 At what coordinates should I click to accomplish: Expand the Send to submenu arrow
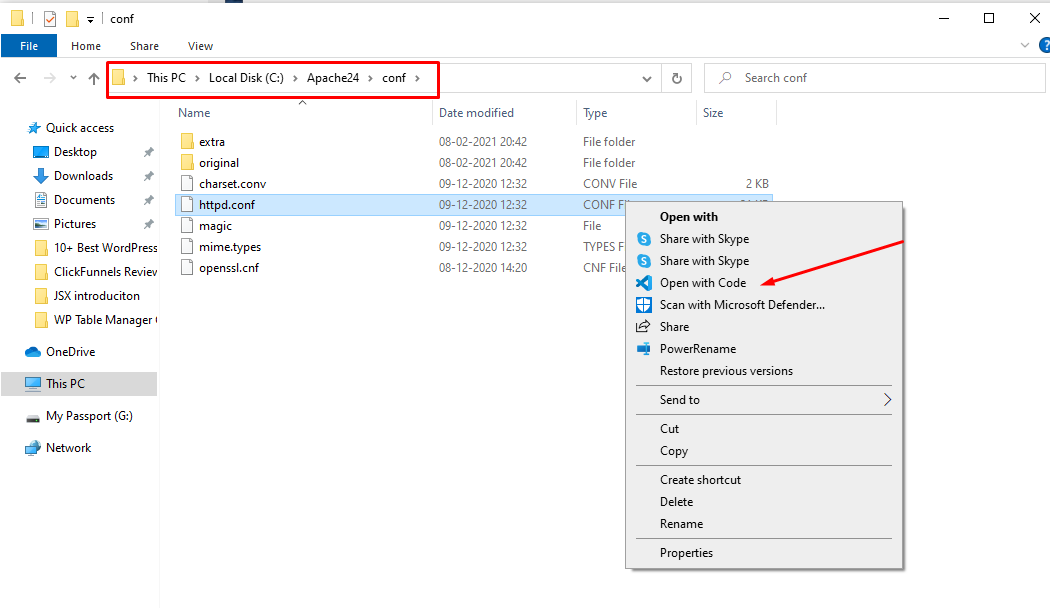887,400
